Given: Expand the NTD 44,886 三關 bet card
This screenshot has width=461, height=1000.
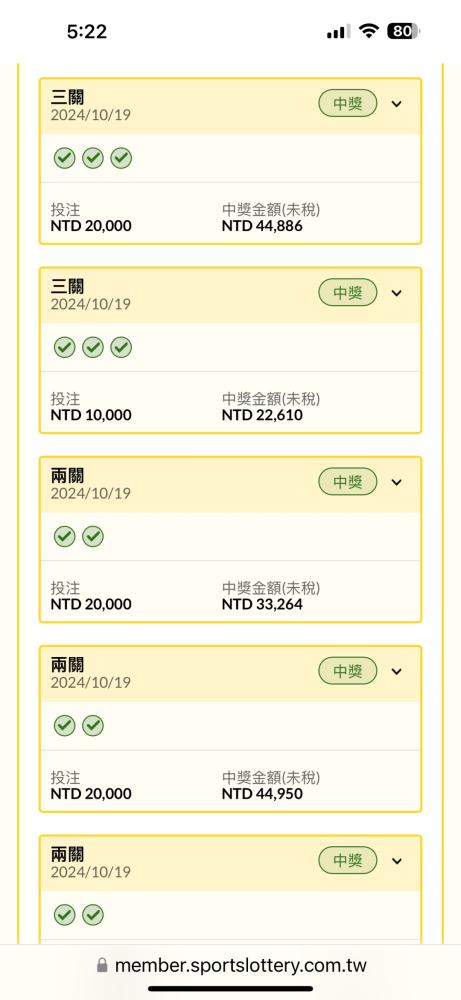Looking at the screenshot, I should coord(397,104).
